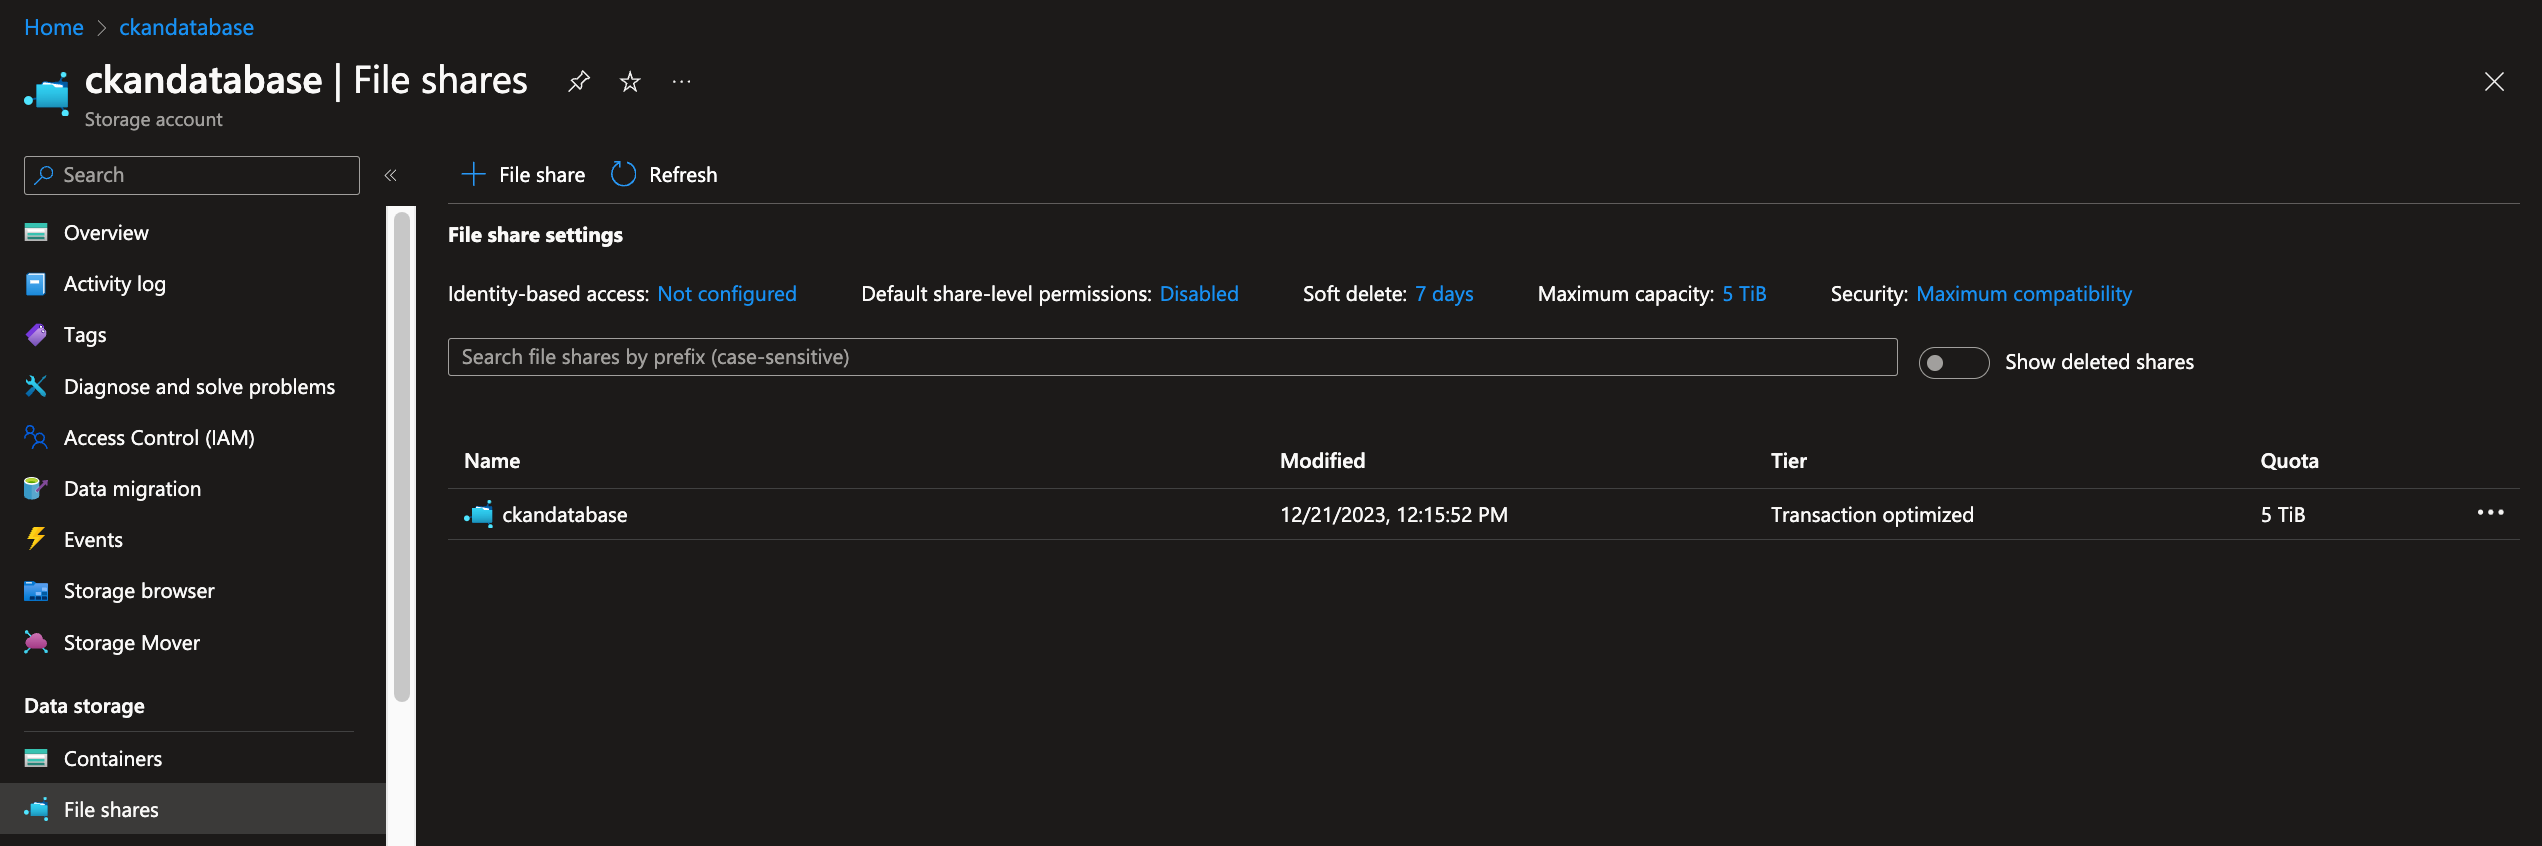2542x846 pixels.
Task: Click the Containers icon in sidebar
Action: pos(36,758)
